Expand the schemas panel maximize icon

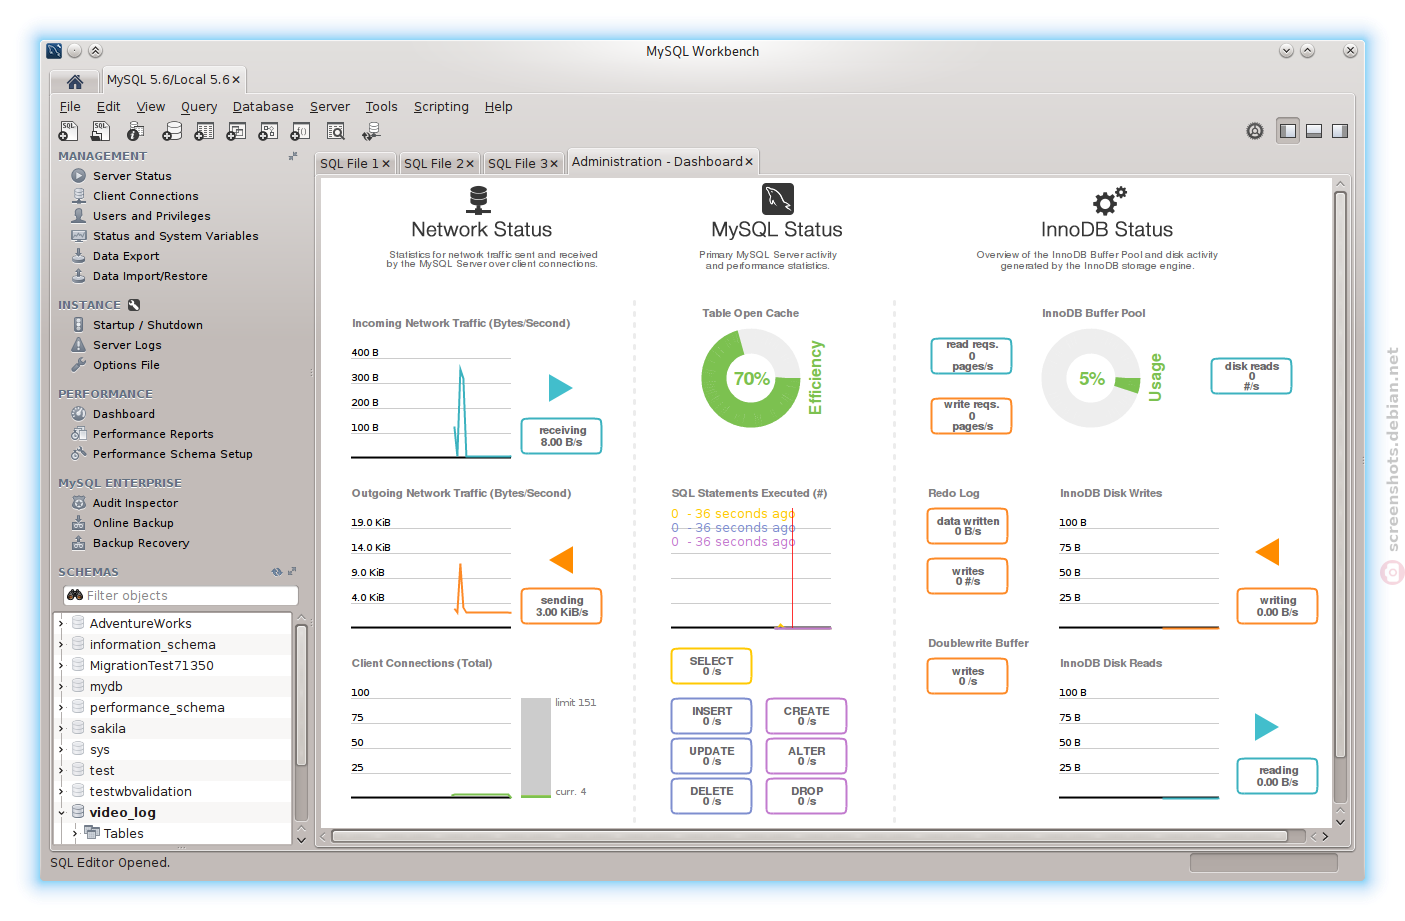[292, 572]
